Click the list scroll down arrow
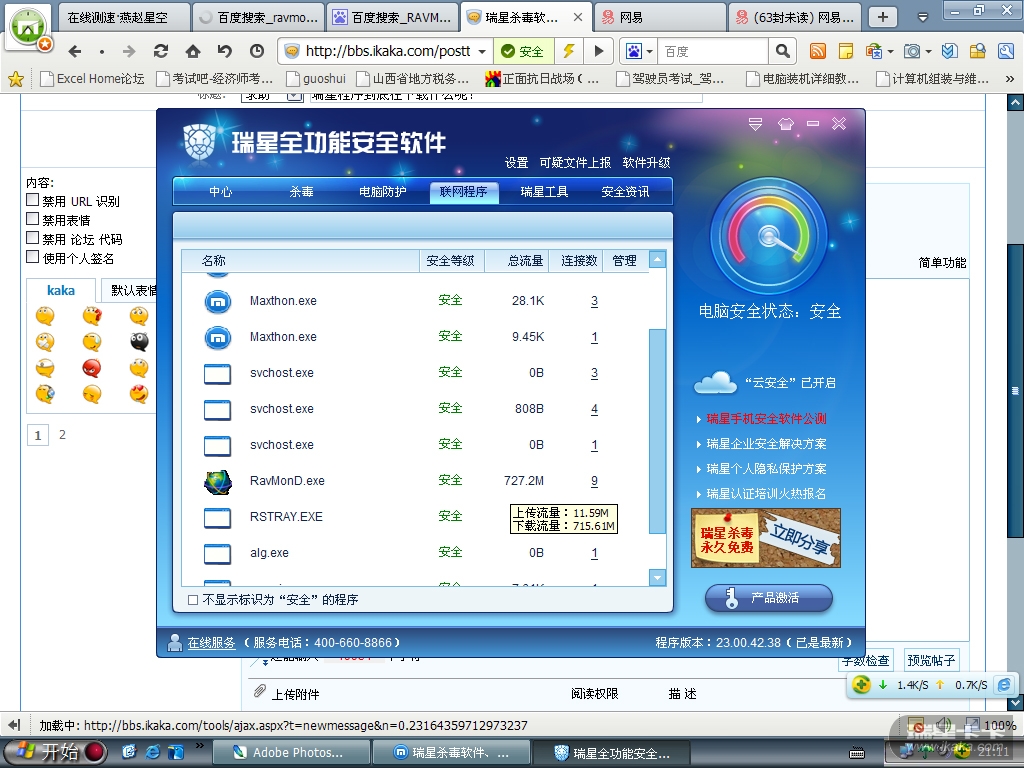The width and height of the screenshot is (1024, 768). [x=657, y=577]
